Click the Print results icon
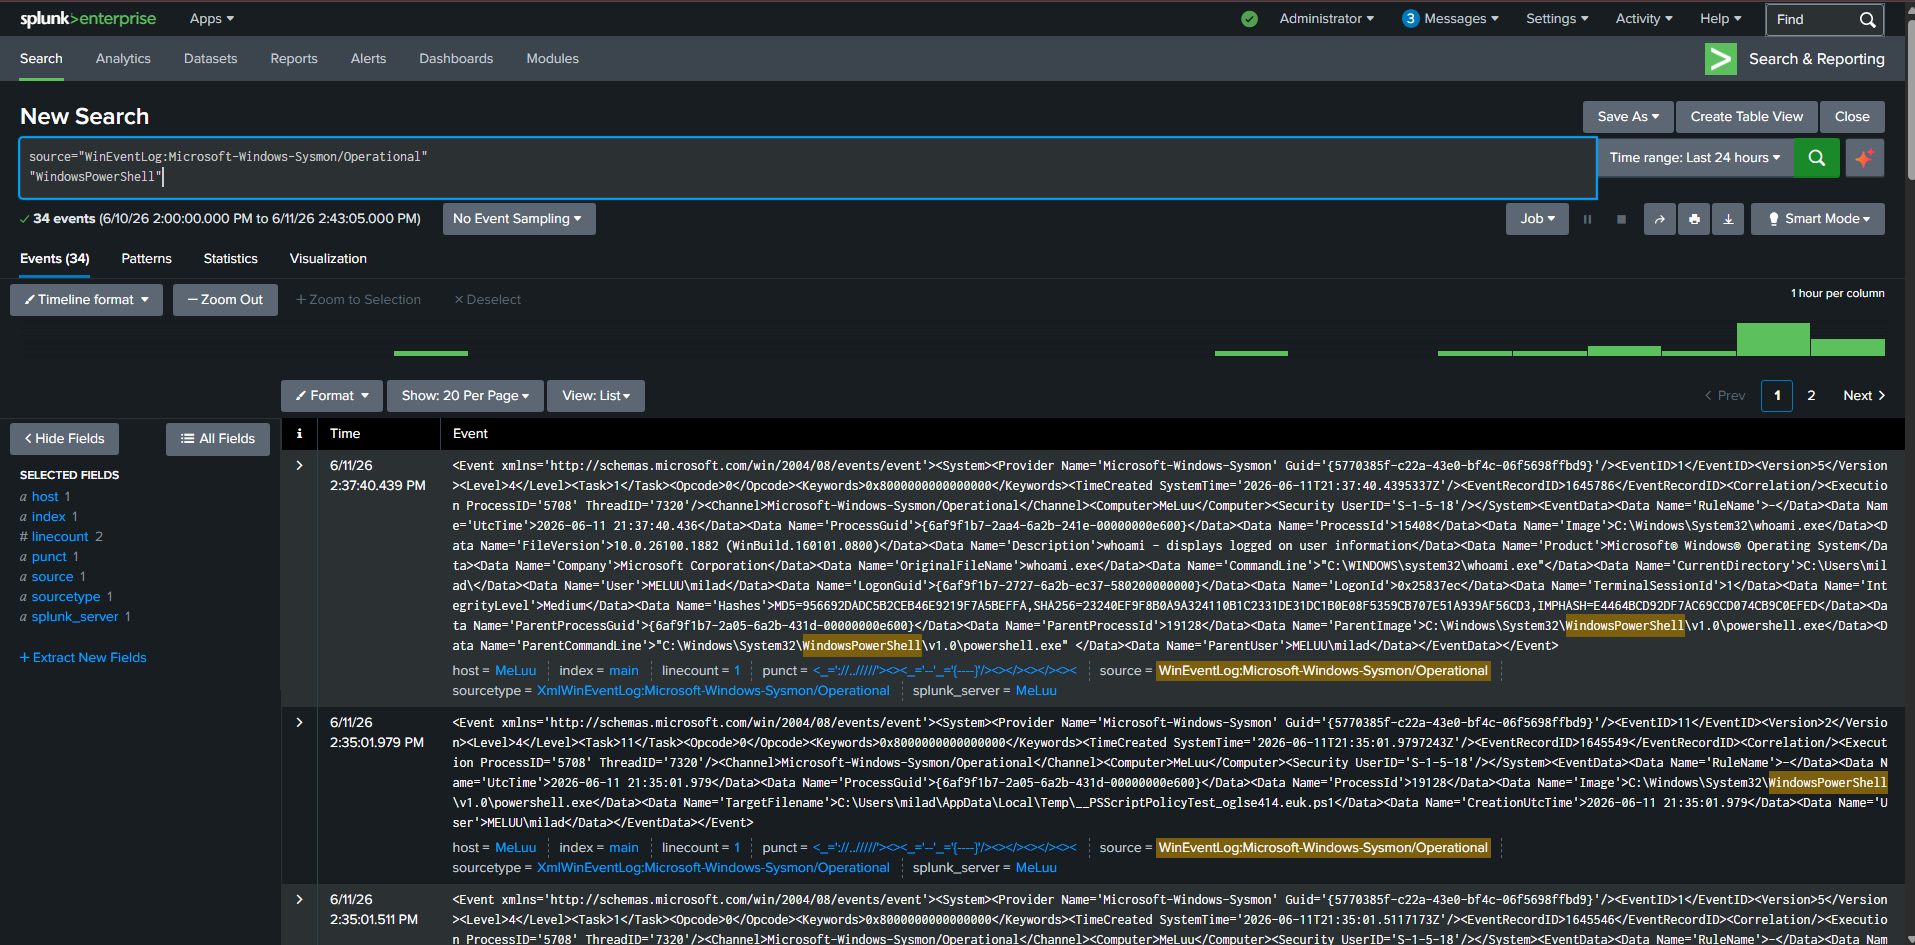The height and width of the screenshot is (945, 1915). 1694,219
